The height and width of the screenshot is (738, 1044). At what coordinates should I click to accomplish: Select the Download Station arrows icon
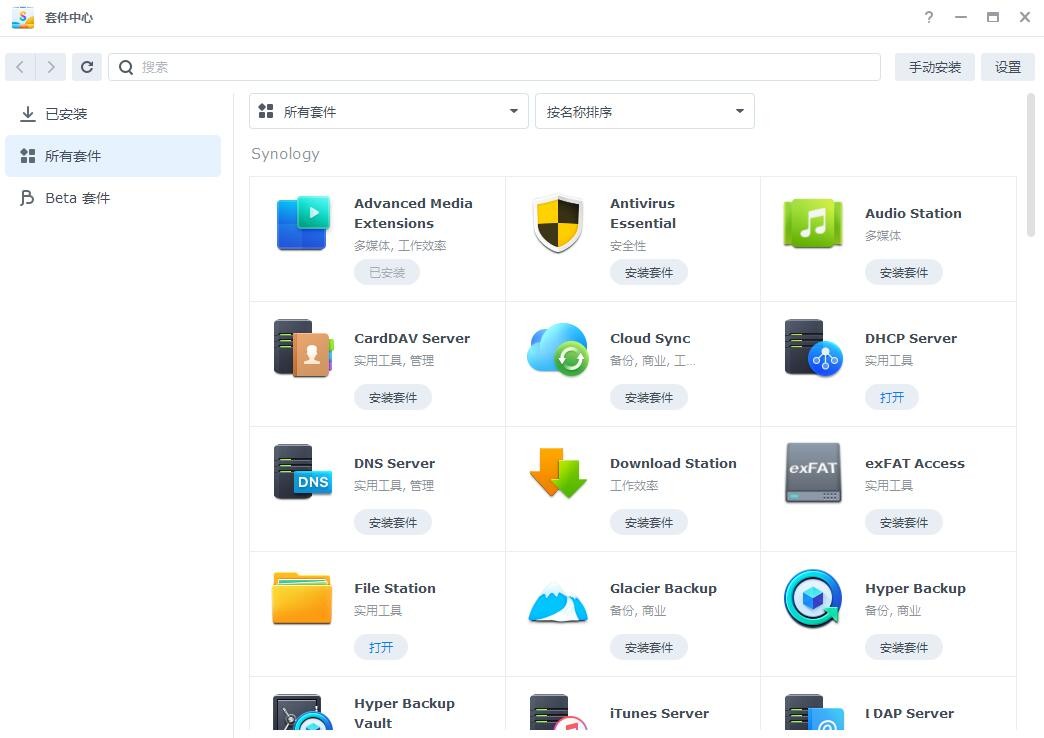557,473
